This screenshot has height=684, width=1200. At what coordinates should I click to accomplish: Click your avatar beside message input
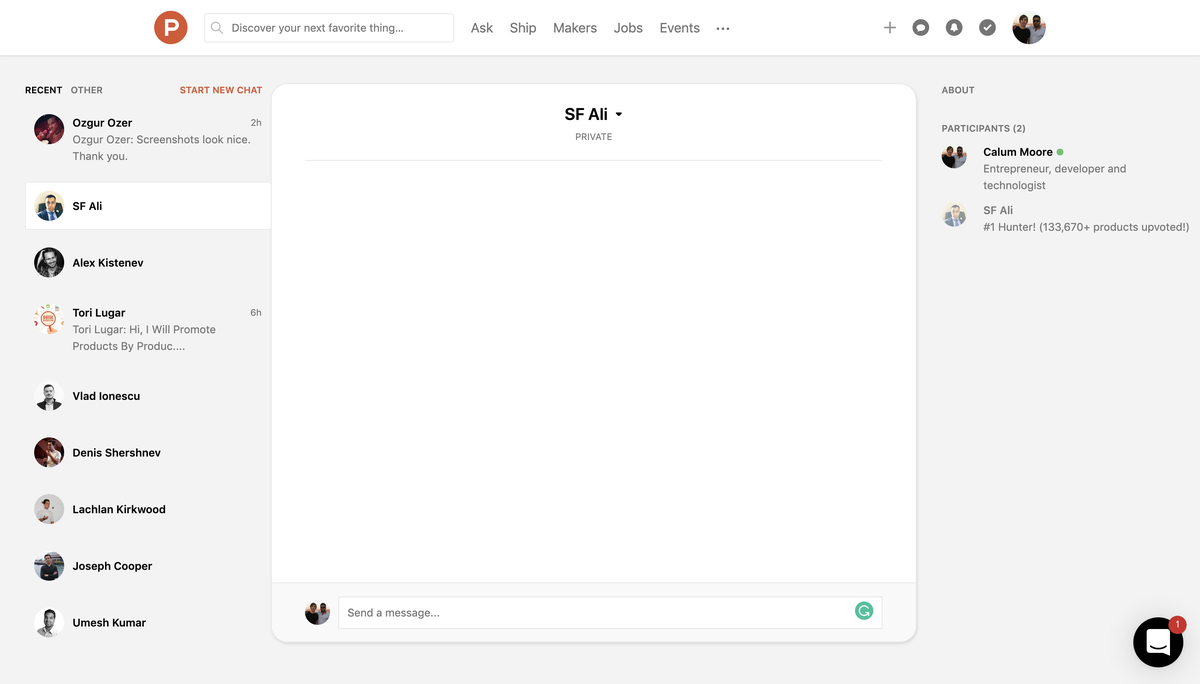click(317, 612)
